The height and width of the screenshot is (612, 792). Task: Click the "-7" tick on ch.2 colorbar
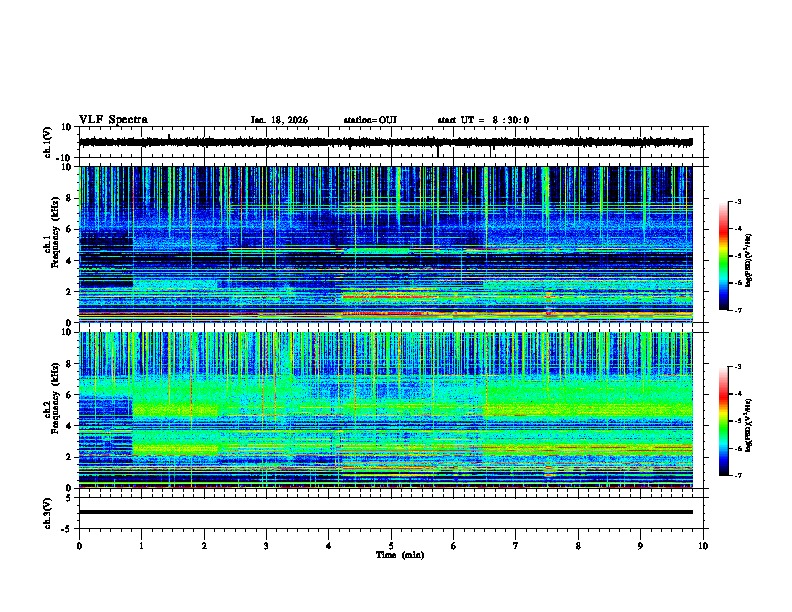coord(737,475)
